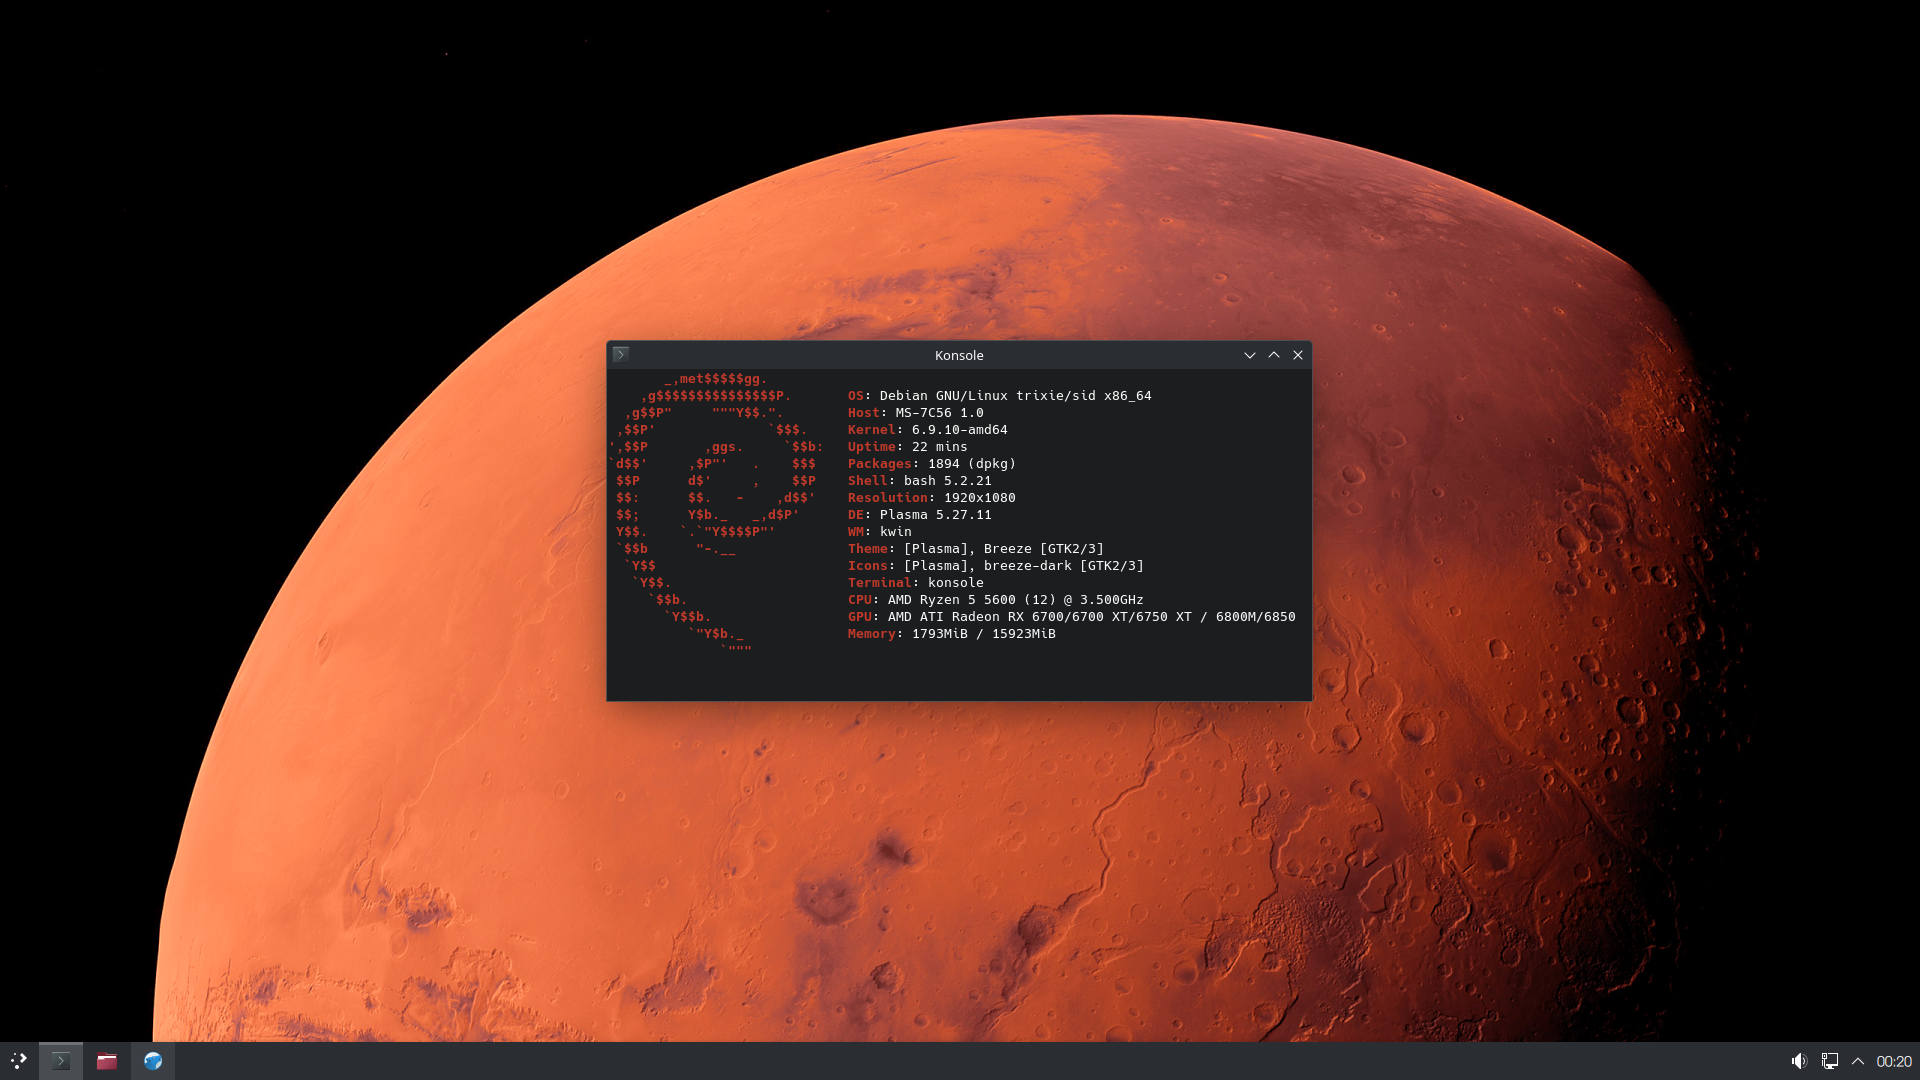Click the Host value 'MS-7C56 1.0'
The width and height of the screenshot is (1920, 1080).
(939, 413)
